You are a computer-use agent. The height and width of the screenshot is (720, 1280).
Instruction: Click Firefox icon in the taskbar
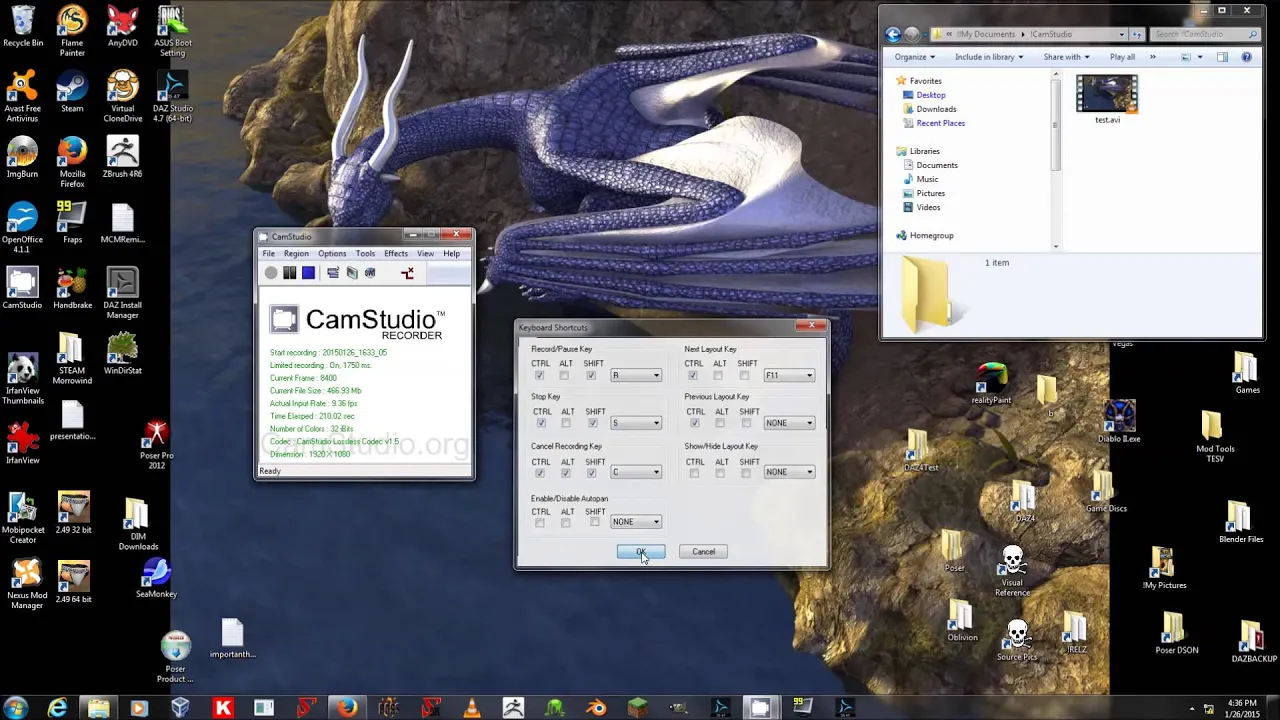pos(346,708)
